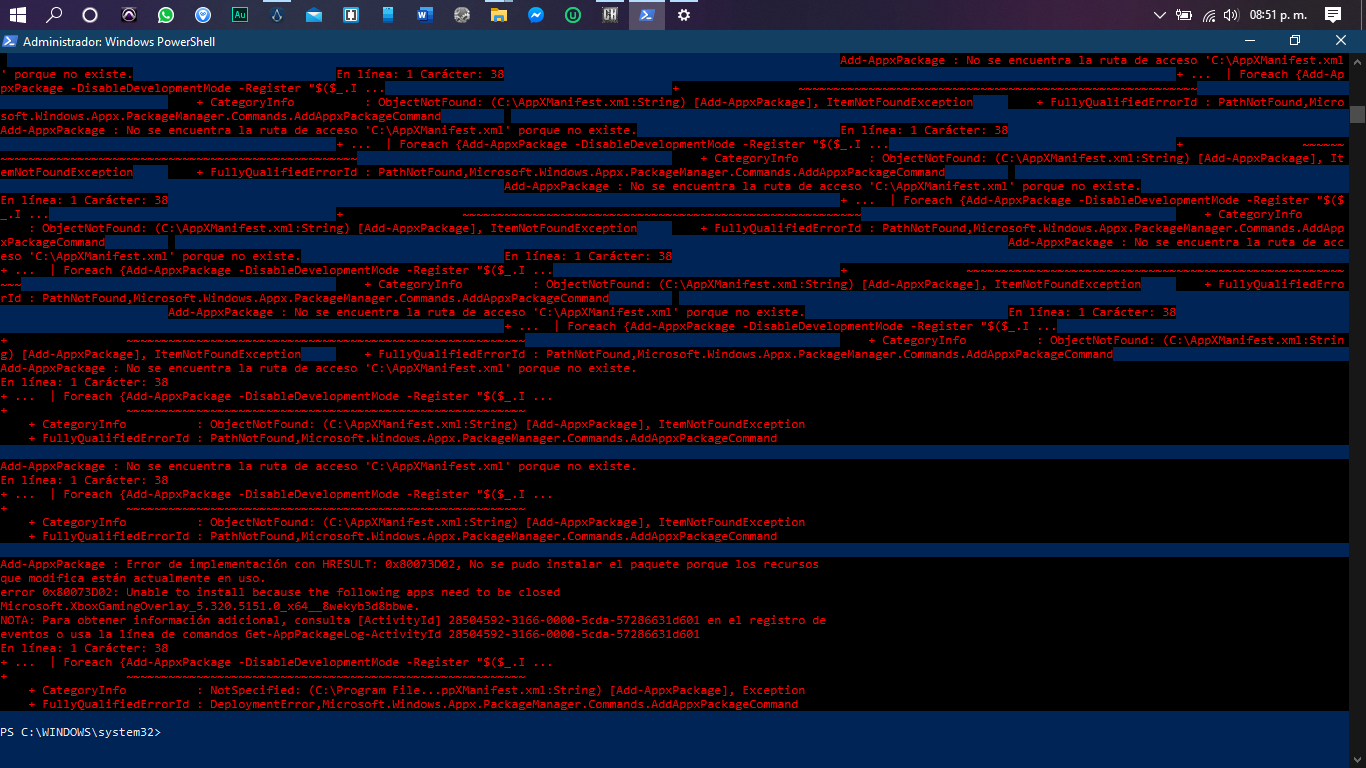
Task: Open the volume speaker tray icon
Action: click(1231, 15)
